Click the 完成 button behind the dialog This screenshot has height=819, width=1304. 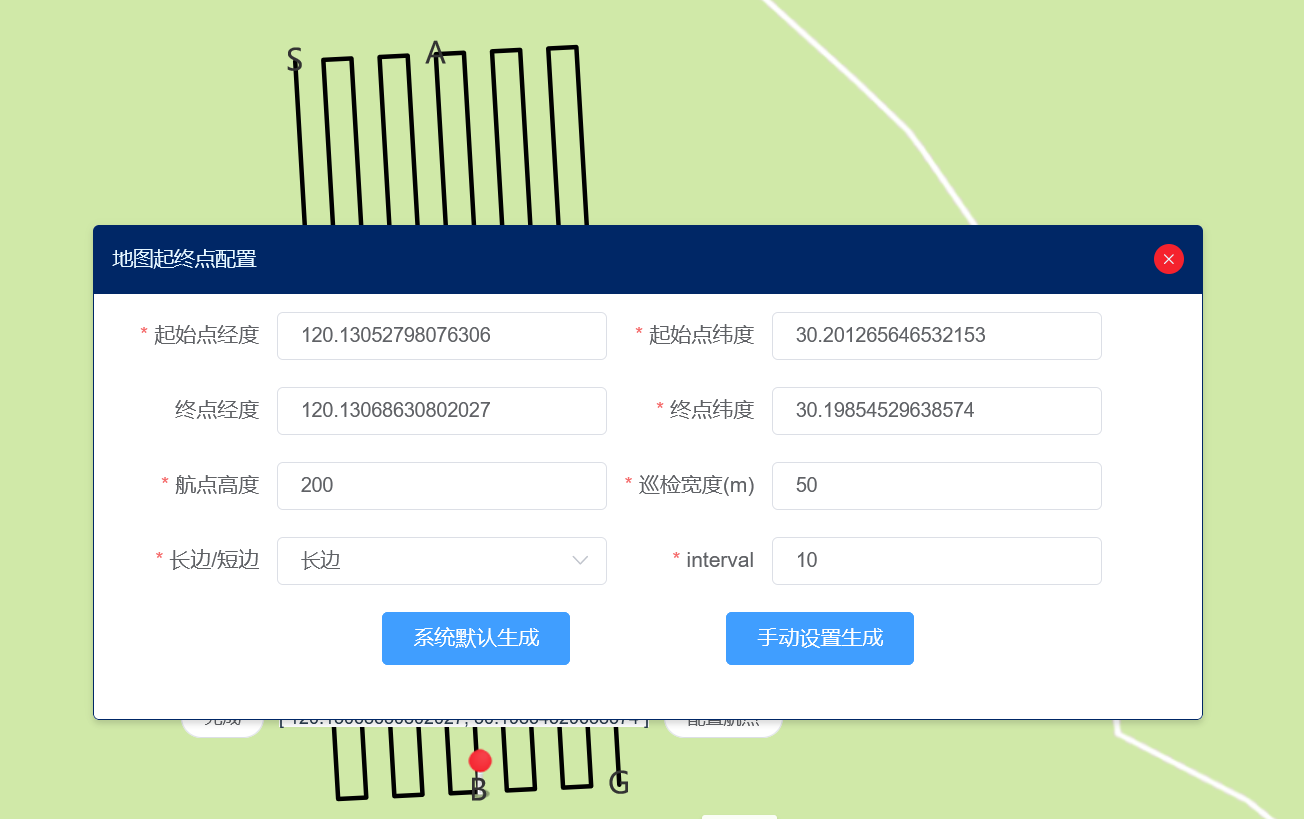pyautogui.click(x=222, y=718)
